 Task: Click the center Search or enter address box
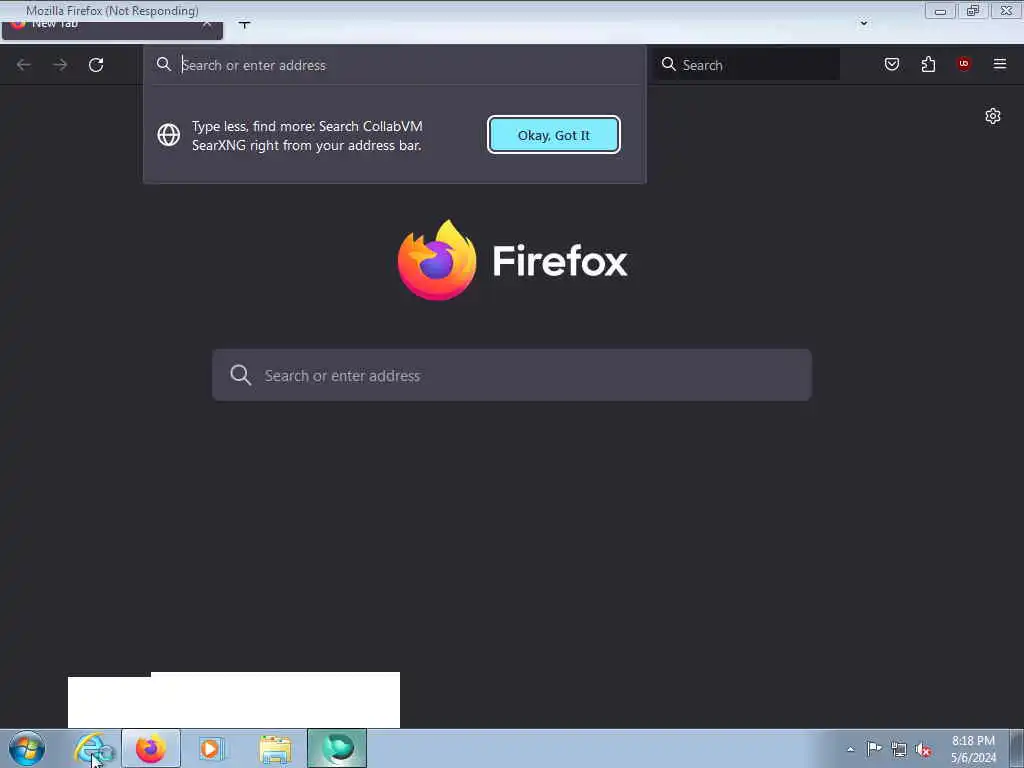point(512,375)
